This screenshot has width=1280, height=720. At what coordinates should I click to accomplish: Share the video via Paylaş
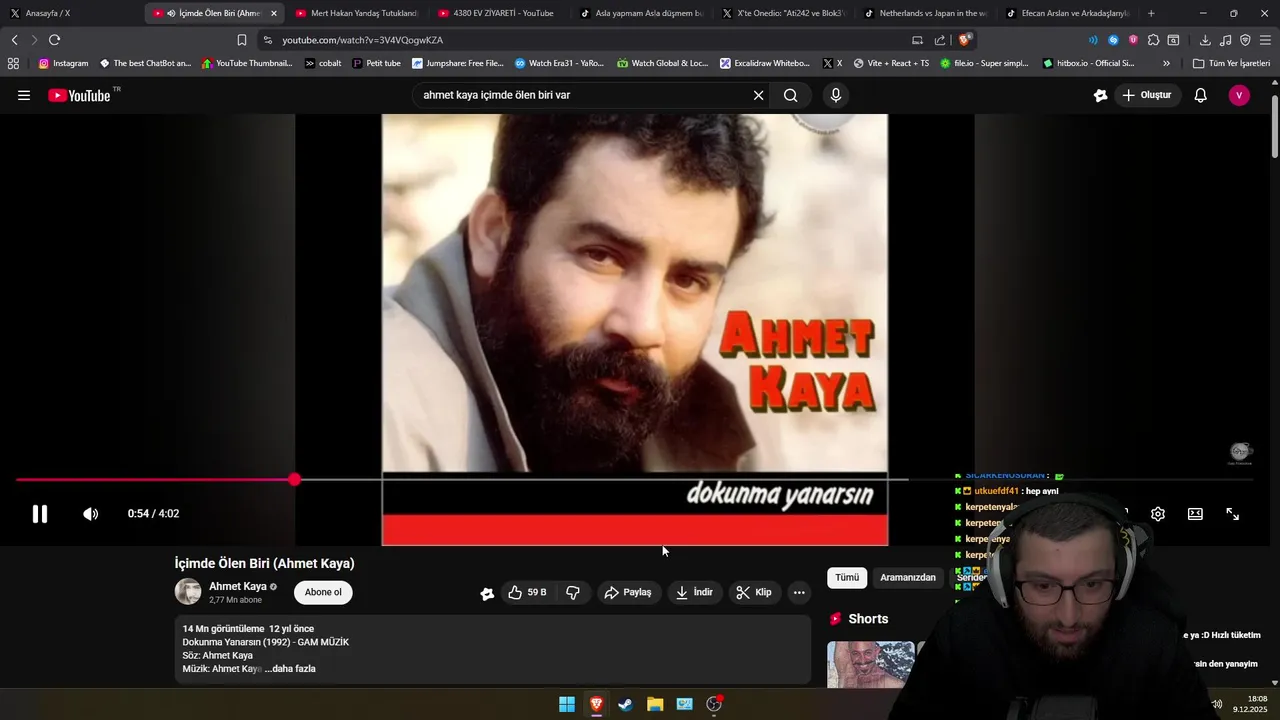(x=628, y=593)
